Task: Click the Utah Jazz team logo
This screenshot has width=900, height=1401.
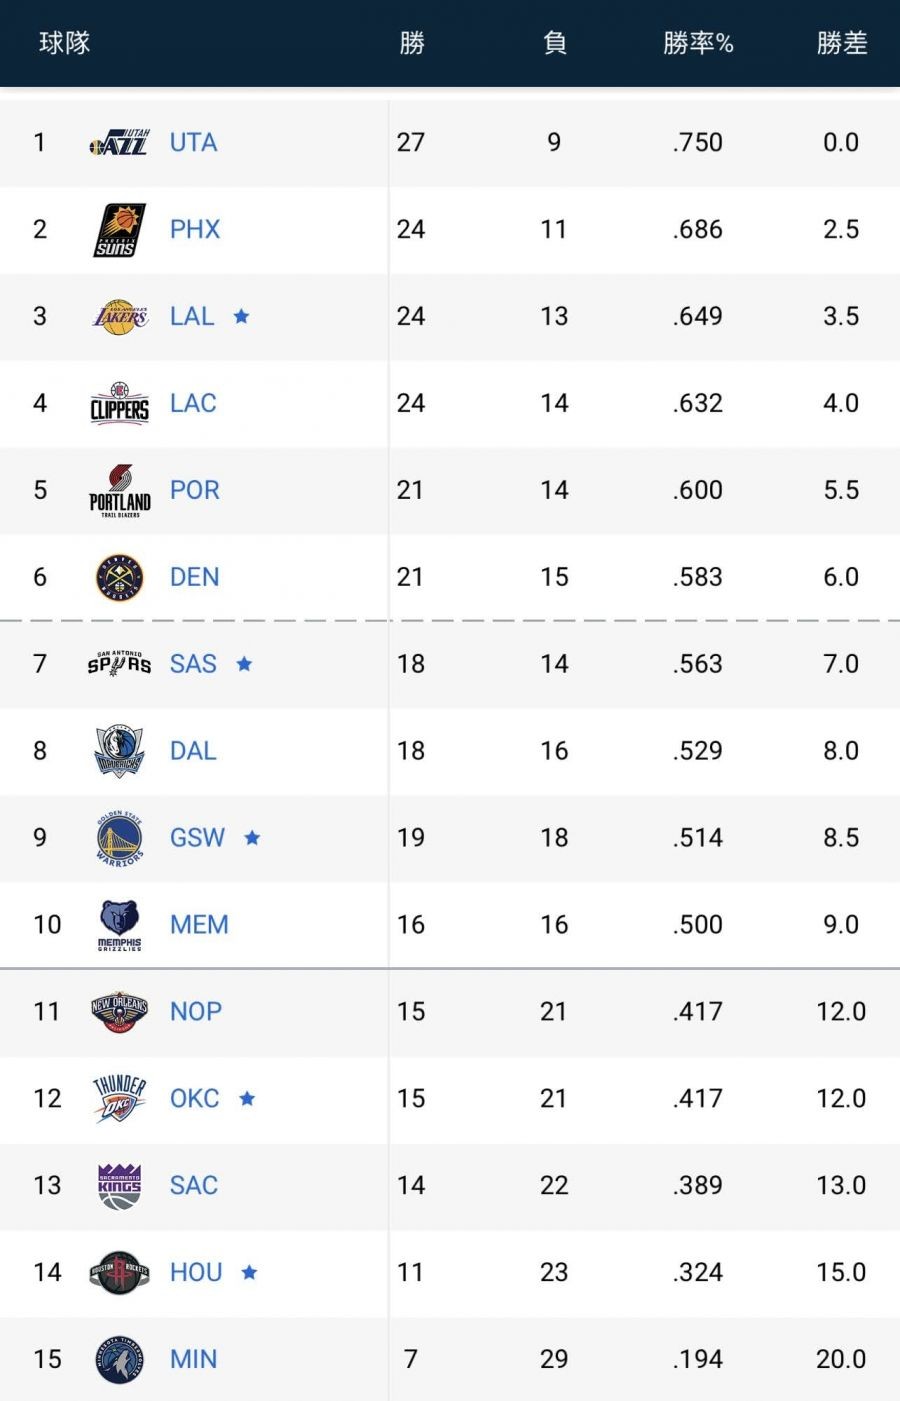Action: tap(119, 143)
